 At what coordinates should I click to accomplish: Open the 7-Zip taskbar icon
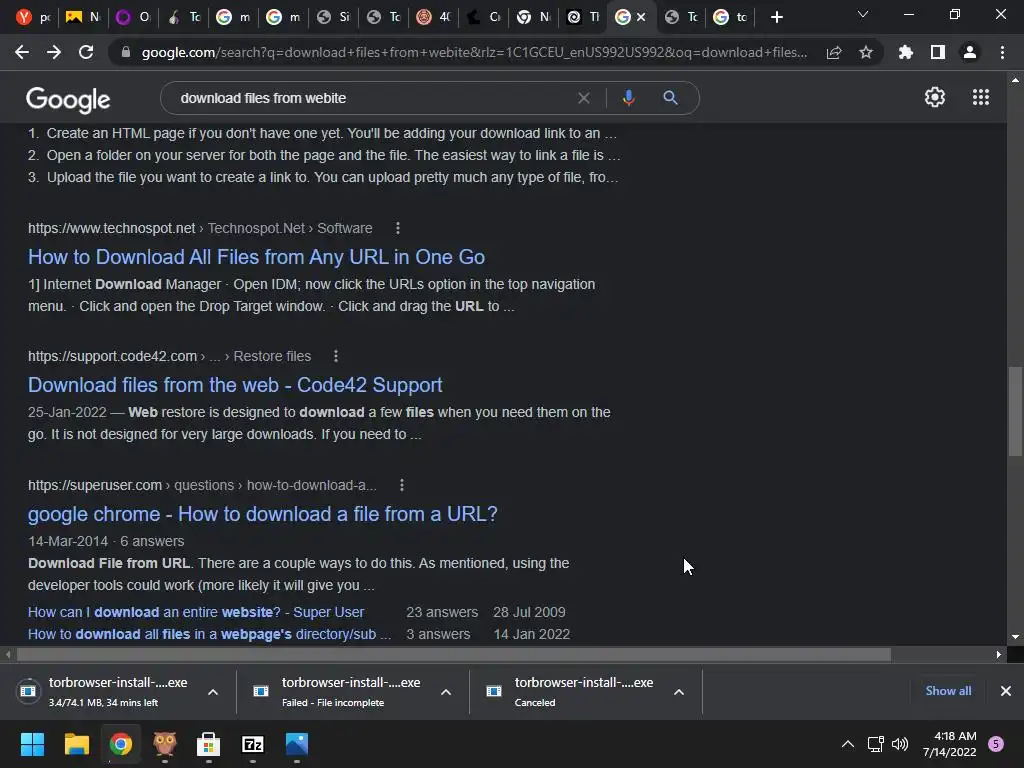pos(253,744)
